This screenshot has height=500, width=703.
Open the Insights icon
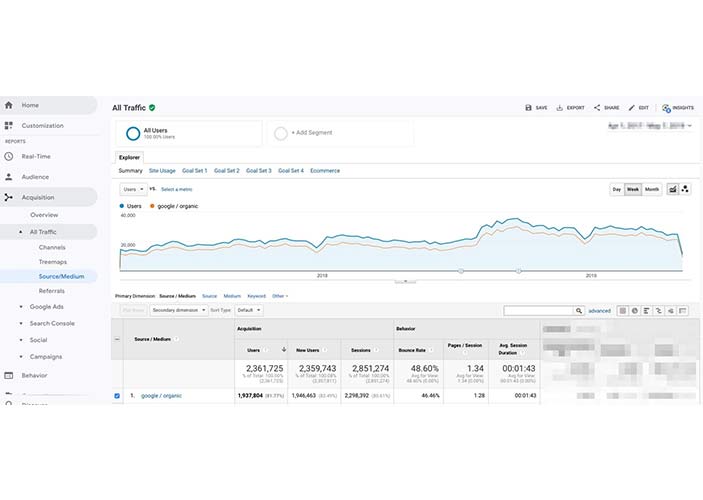point(666,108)
